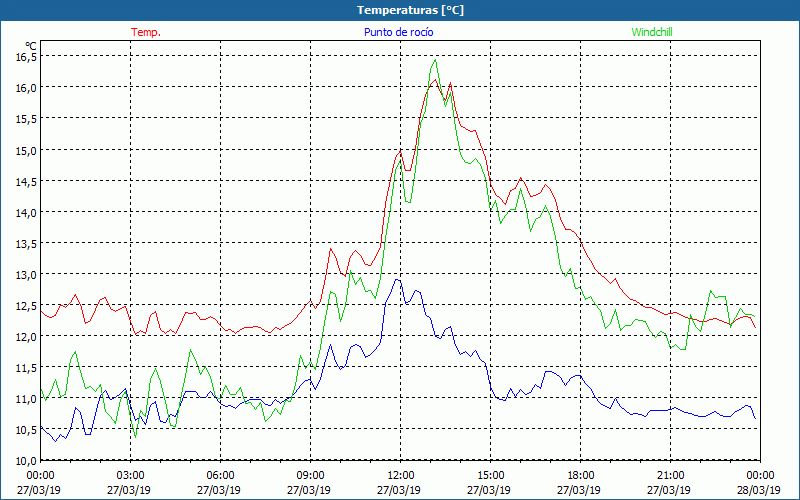Image resolution: width=800 pixels, height=500 pixels.
Task: Click the 15,5 value on the temperature axis
Action: (x=26, y=119)
